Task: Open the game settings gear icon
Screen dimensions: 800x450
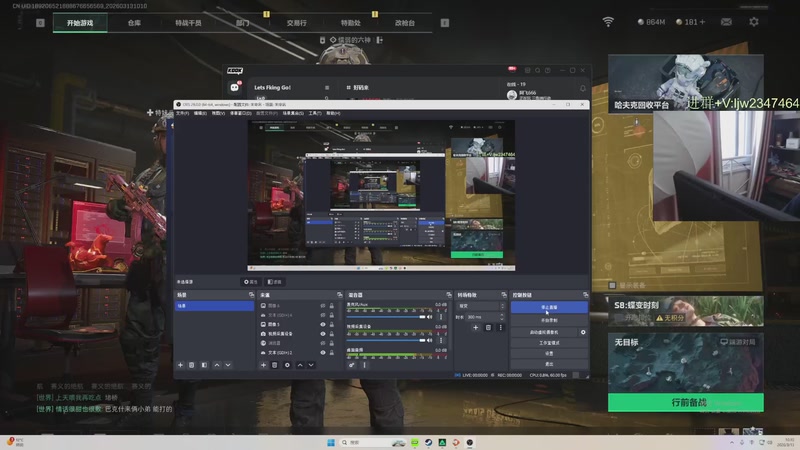Action: click(x=754, y=22)
